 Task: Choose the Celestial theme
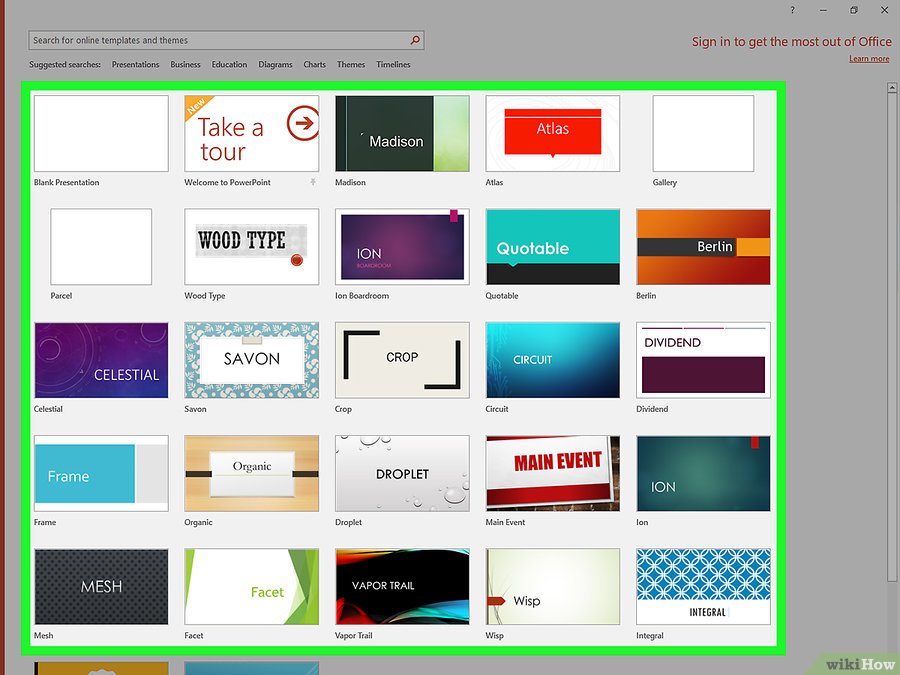point(101,360)
